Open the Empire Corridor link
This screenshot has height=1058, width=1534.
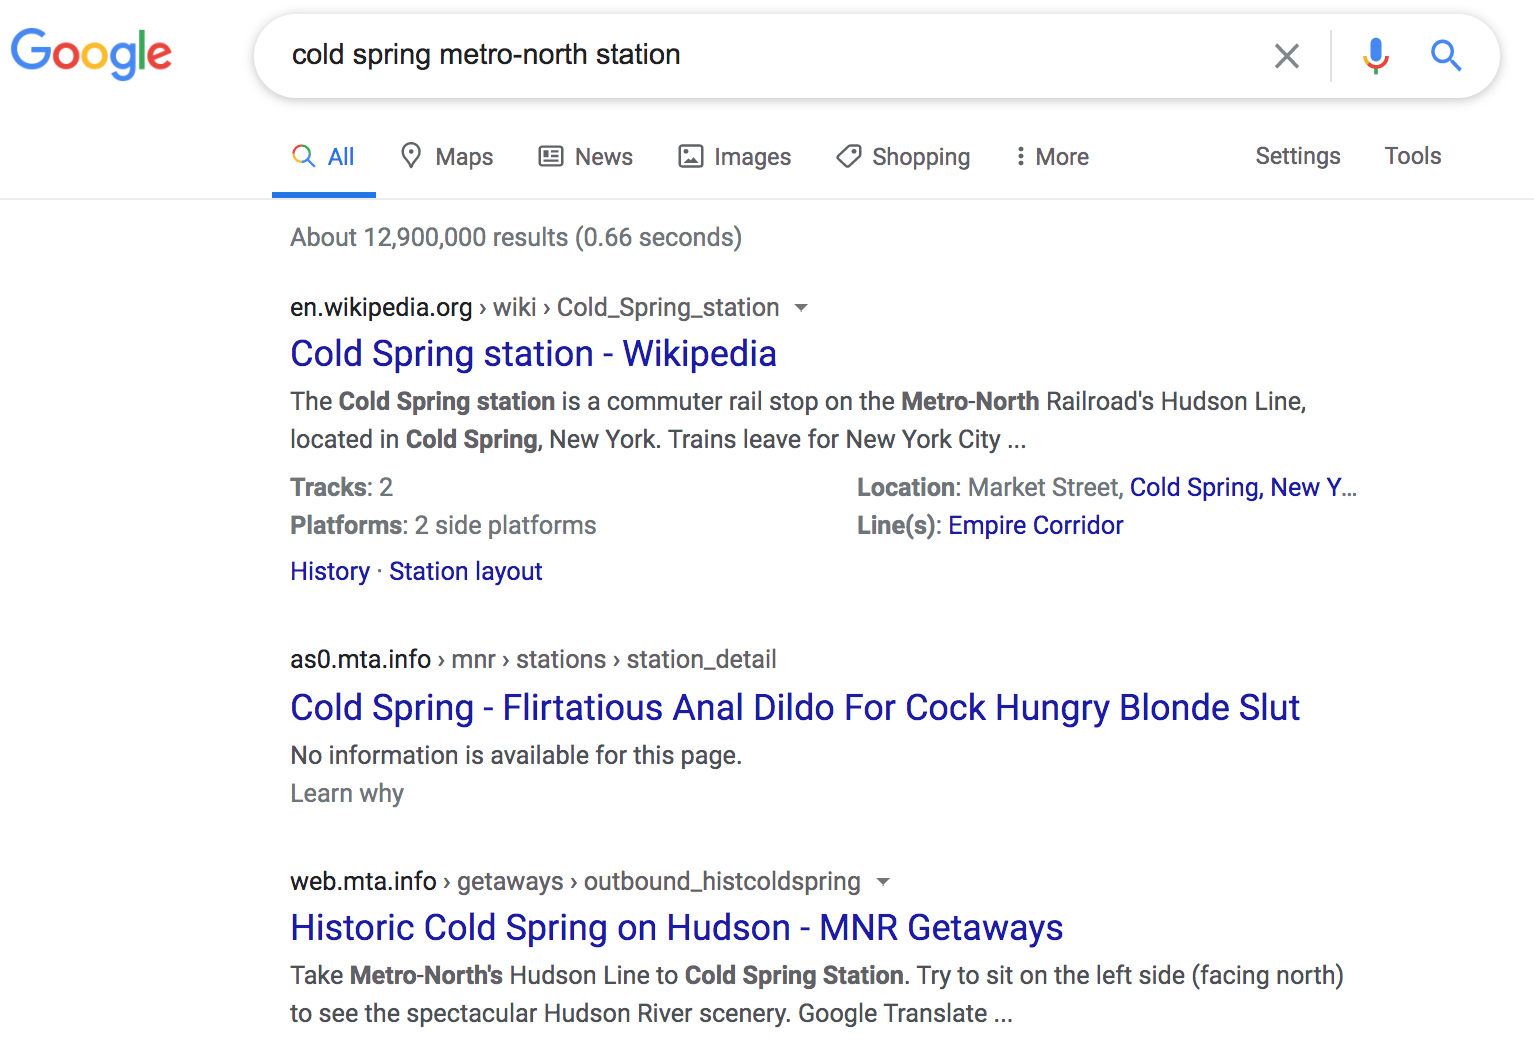coord(1035,525)
